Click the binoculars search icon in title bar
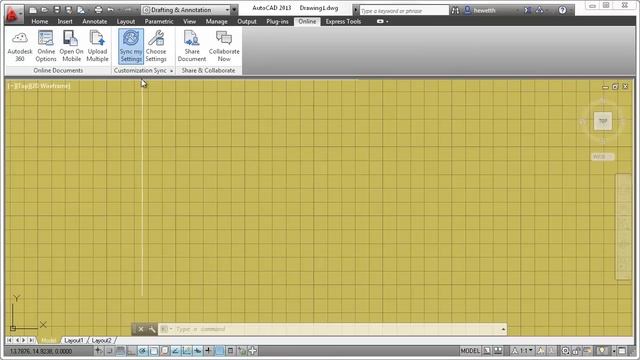Viewport: 640px width, 360px height. pyautogui.click(x=455, y=10)
